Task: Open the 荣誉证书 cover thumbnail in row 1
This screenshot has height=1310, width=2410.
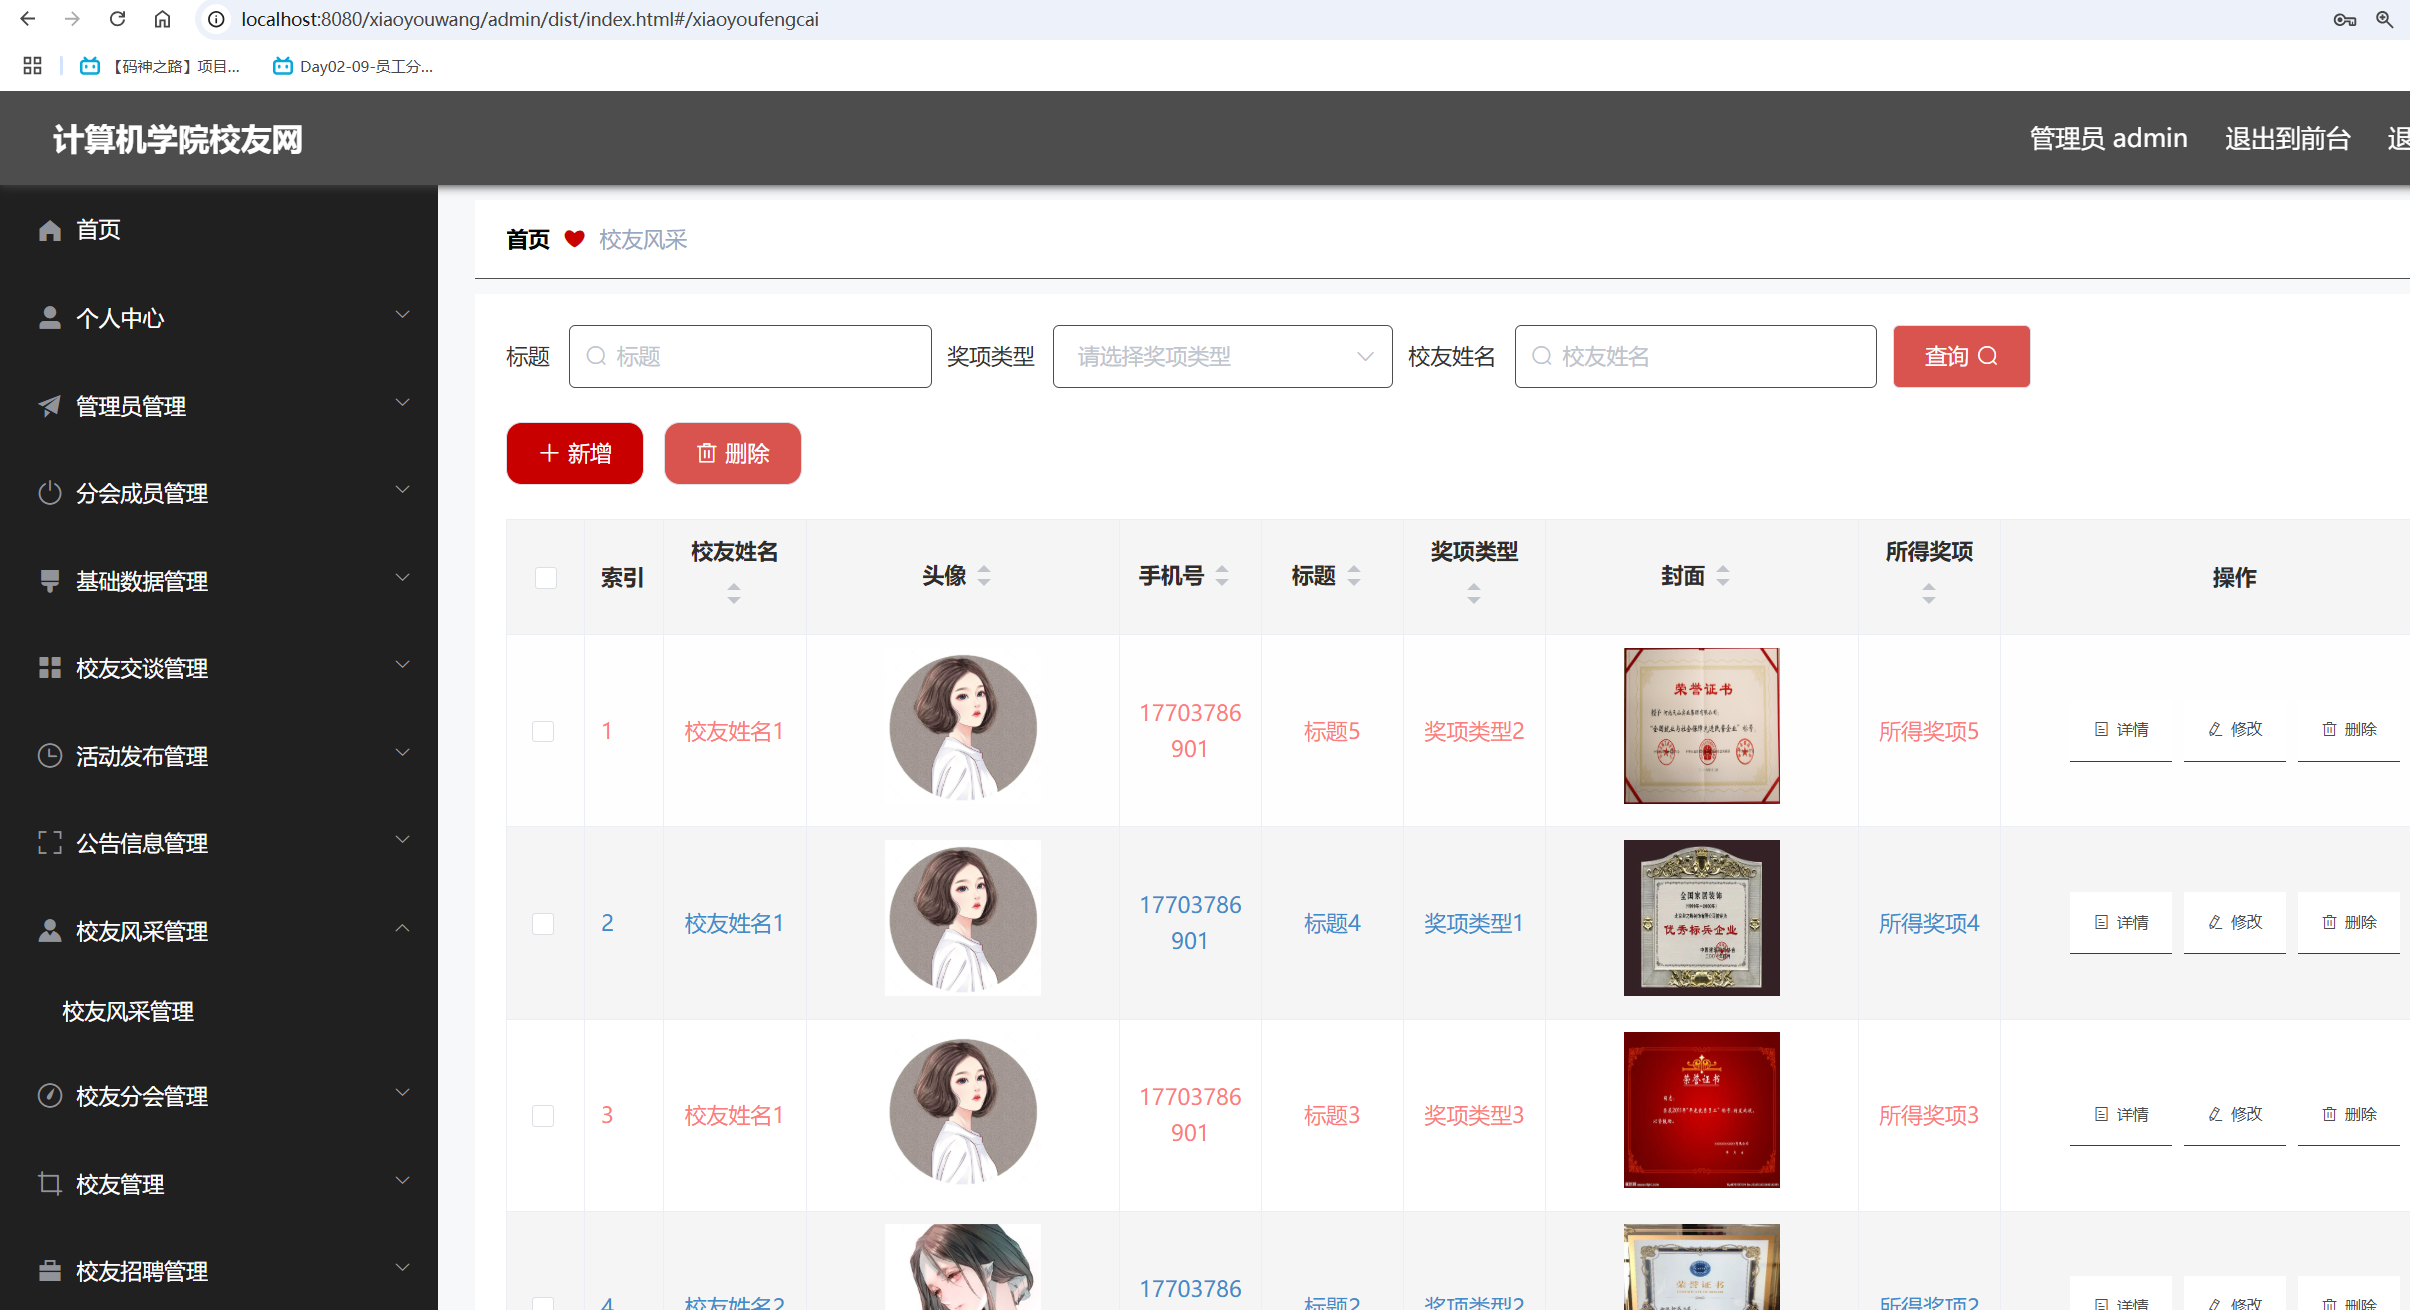Action: pos(1702,726)
